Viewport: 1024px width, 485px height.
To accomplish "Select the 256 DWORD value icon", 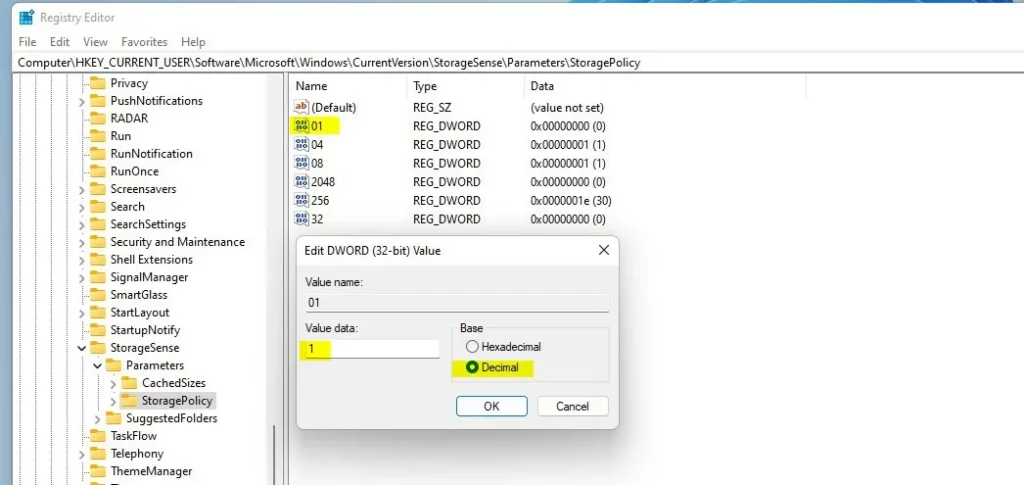I will (x=301, y=200).
